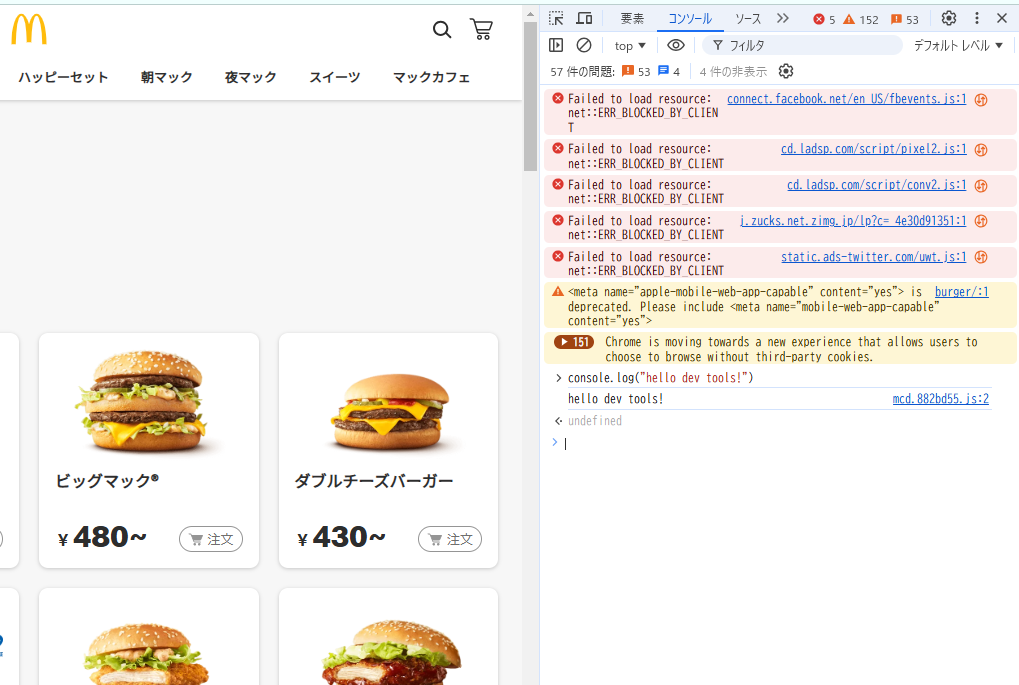Click the warnings count badge showing 152

tap(860, 19)
